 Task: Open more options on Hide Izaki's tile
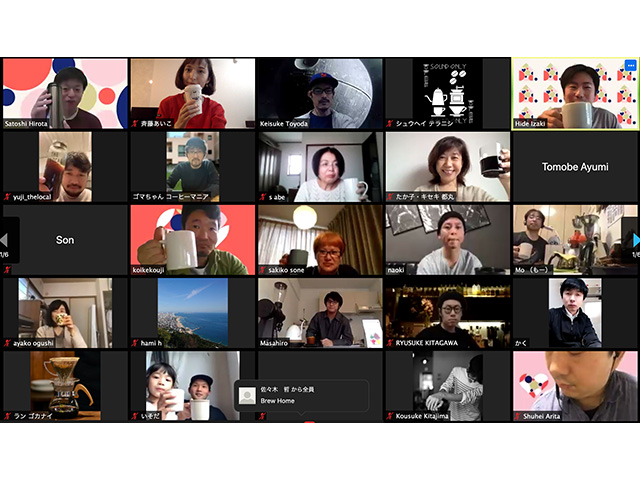(x=630, y=66)
